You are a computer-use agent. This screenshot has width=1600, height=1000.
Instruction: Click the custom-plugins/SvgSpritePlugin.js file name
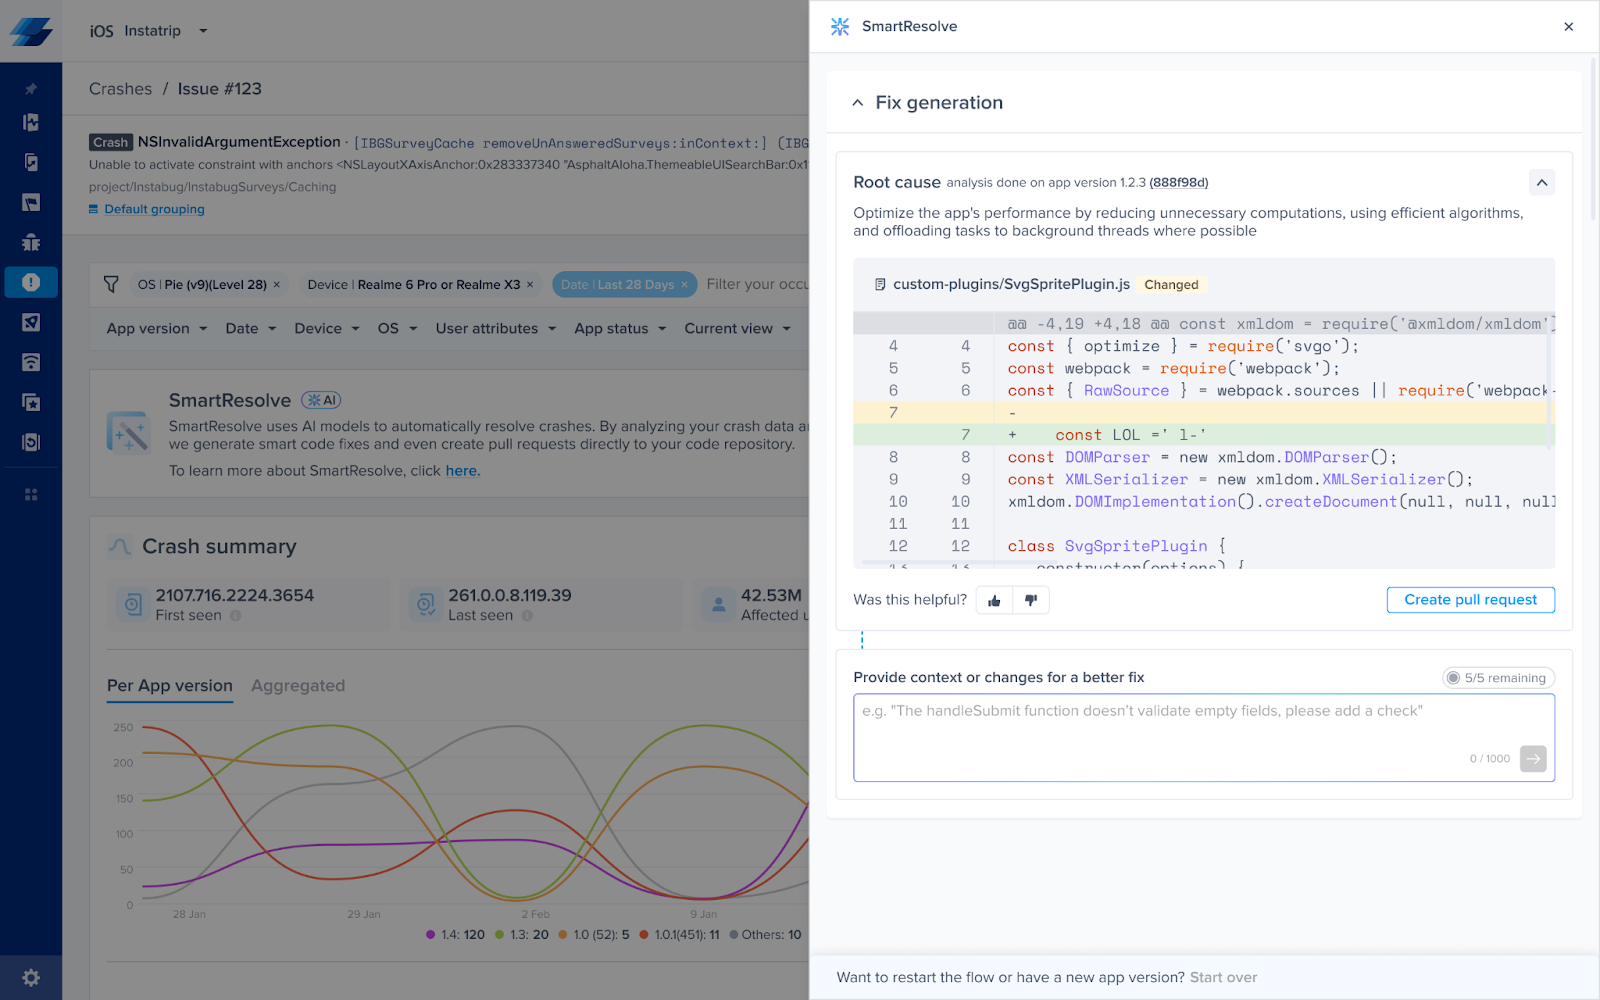coord(1011,284)
